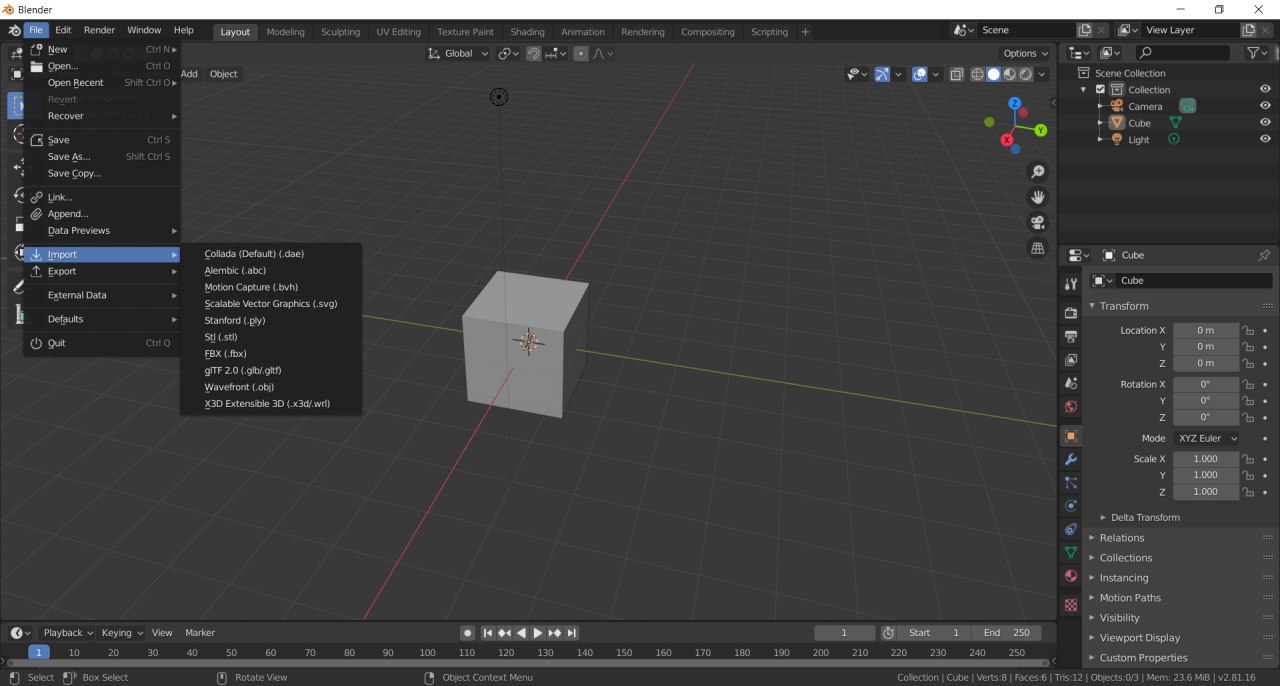Click the zoom magnifier viewport icon
The height and width of the screenshot is (686, 1280).
tap(1038, 172)
